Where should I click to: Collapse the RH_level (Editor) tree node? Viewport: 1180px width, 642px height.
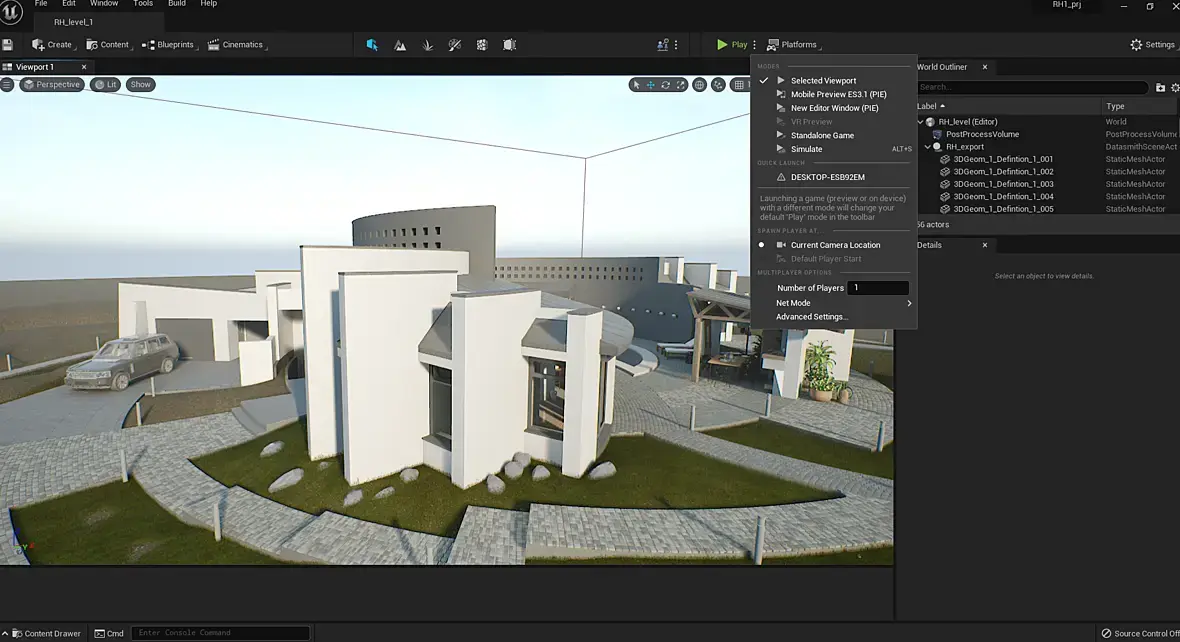tap(920, 122)
